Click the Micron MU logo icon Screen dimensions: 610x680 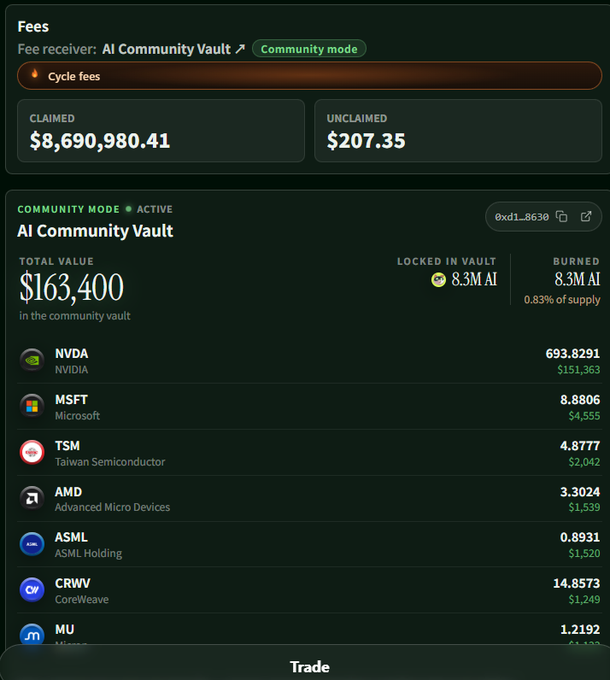(x=32, y=635)
